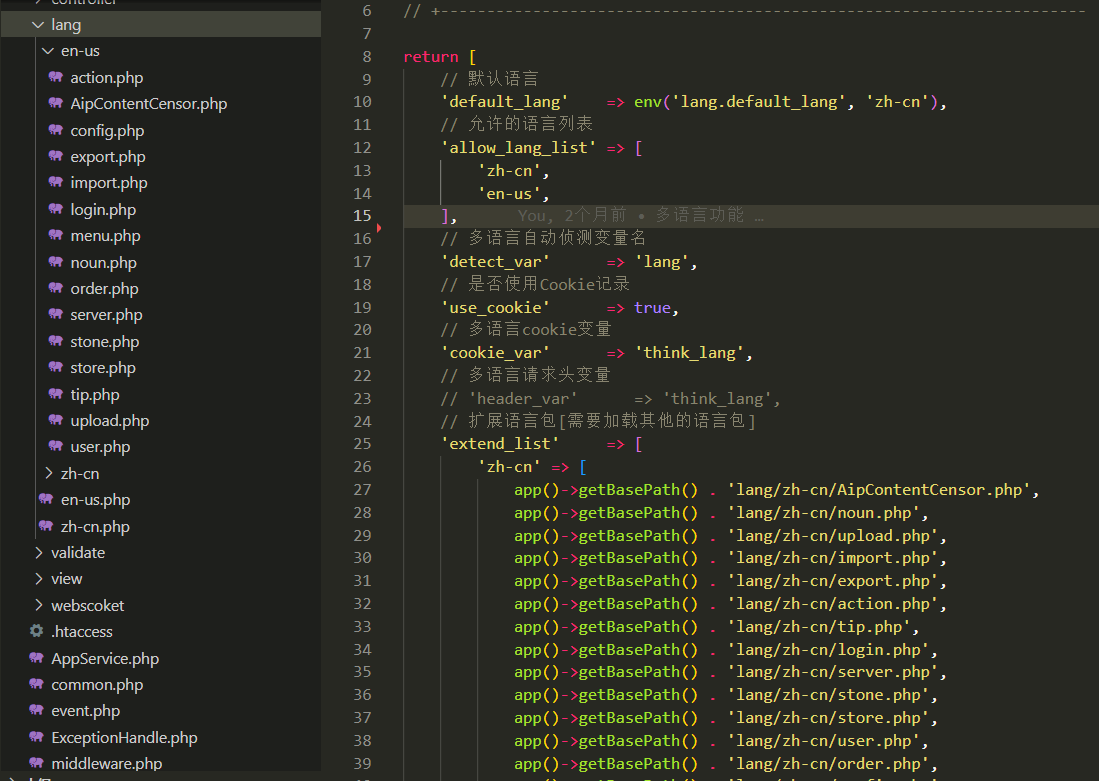Open the .htaccess file
1099x781 pixels.
82,632
